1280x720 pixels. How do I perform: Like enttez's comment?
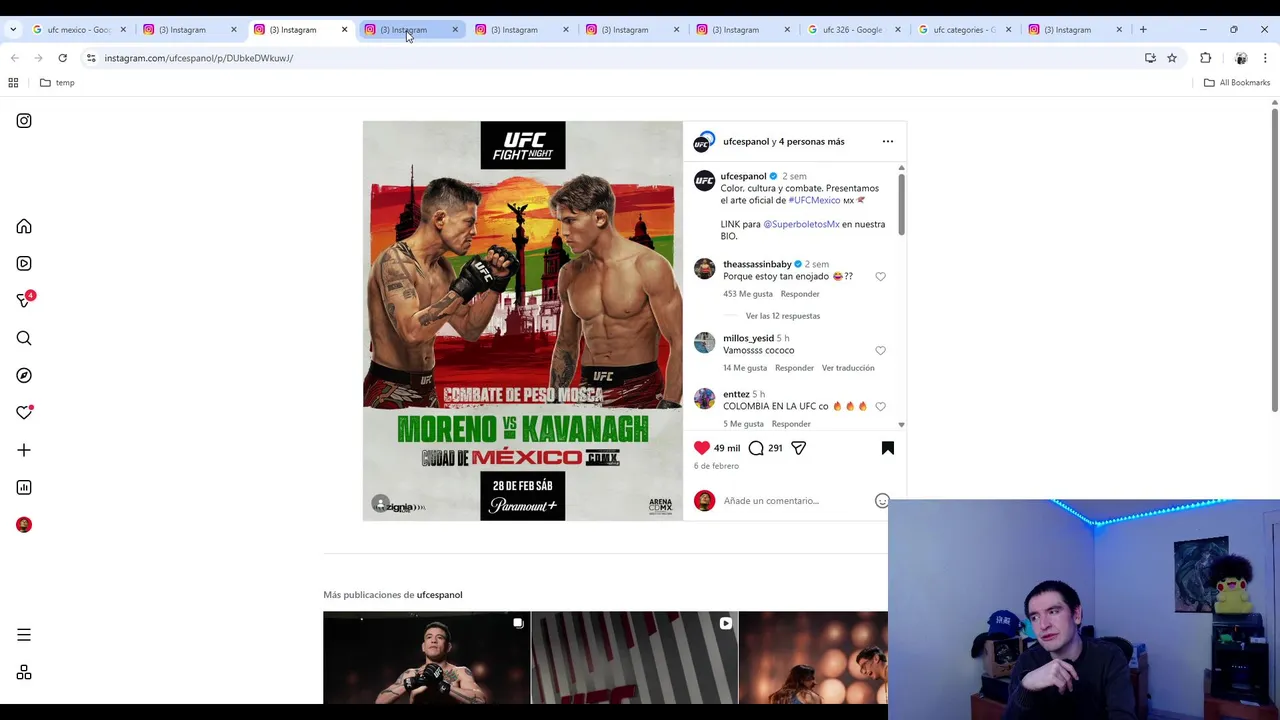click(880, 407)
